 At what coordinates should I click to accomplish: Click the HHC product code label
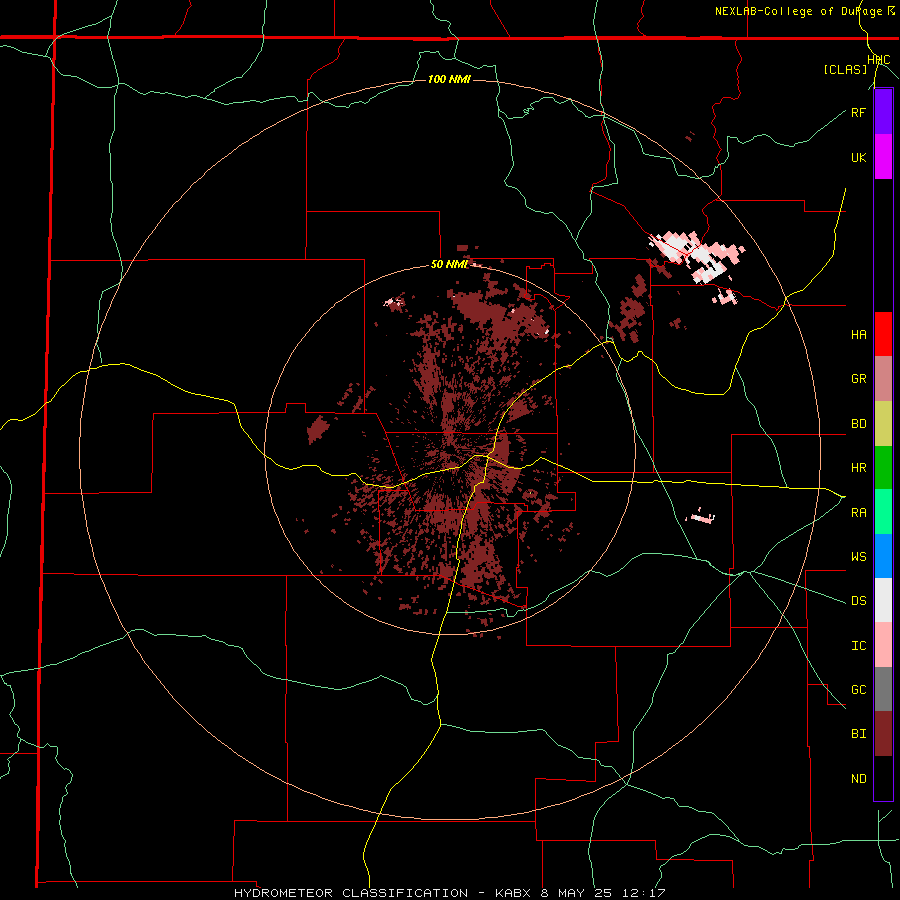coord(879,60)
